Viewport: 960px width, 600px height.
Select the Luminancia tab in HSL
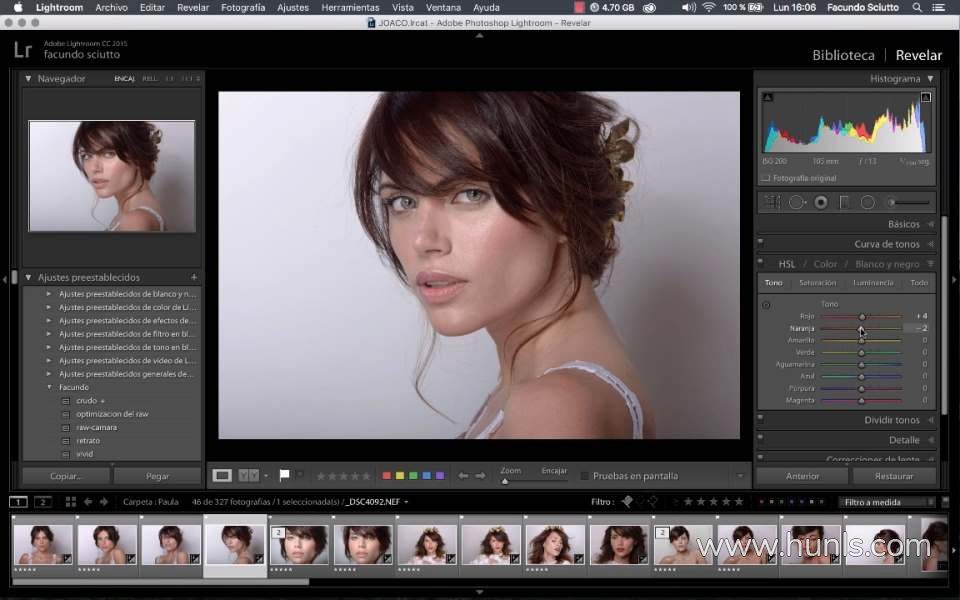pos(873,283)
